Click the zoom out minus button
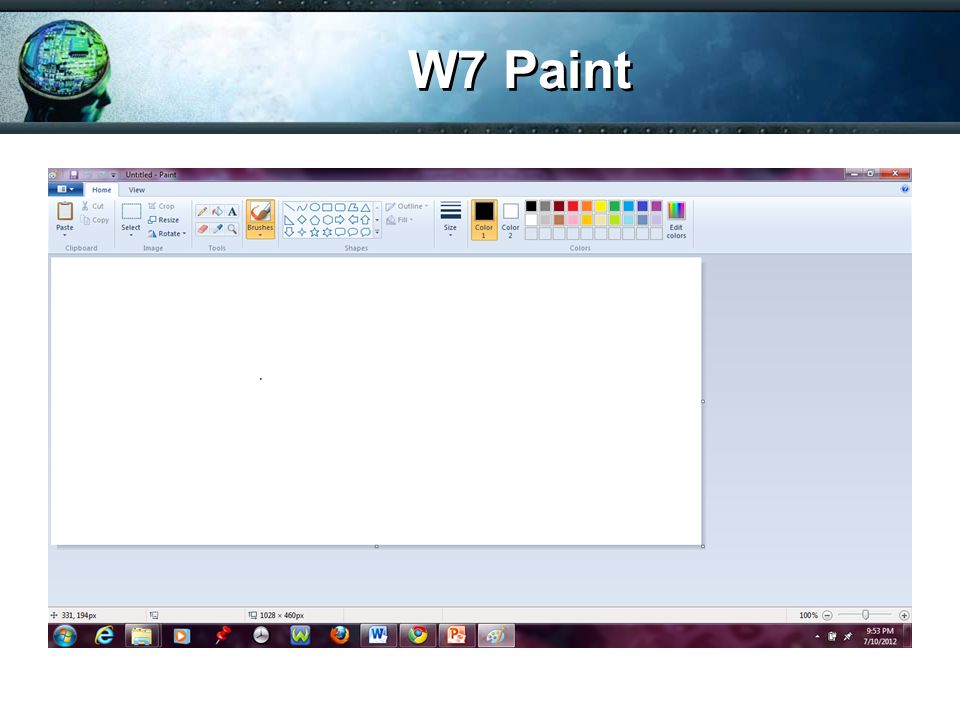 [827, 615]
